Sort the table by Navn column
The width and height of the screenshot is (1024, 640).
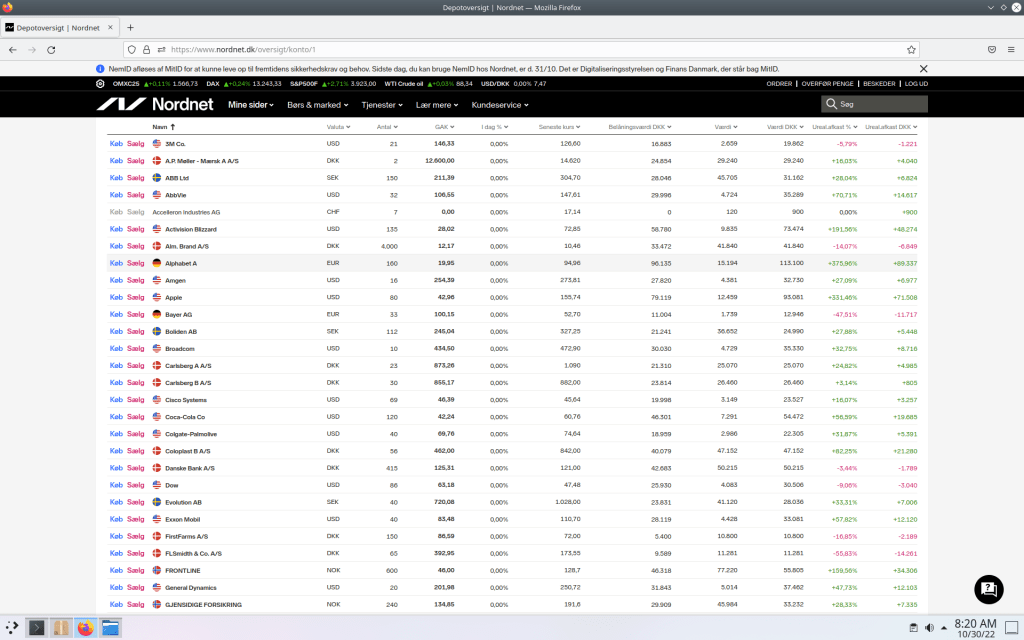[163, 127]
